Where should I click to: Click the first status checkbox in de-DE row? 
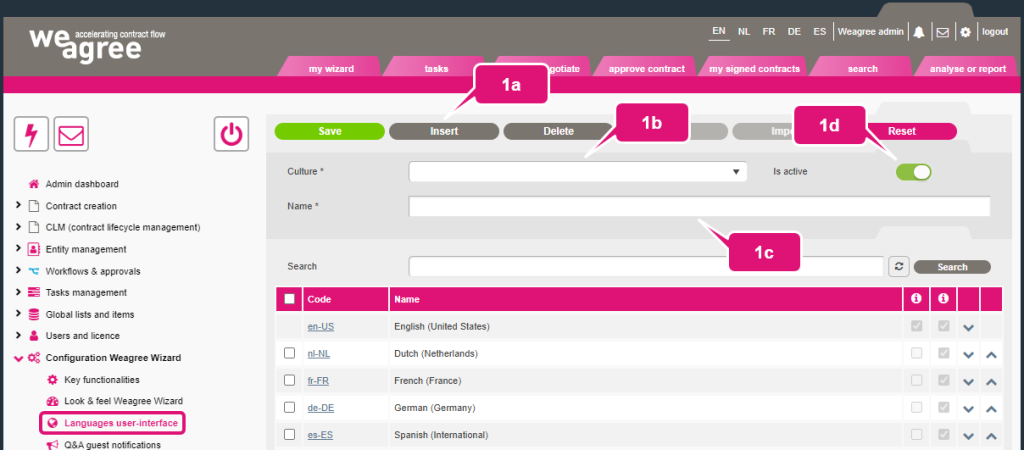[x=917, y=408]
